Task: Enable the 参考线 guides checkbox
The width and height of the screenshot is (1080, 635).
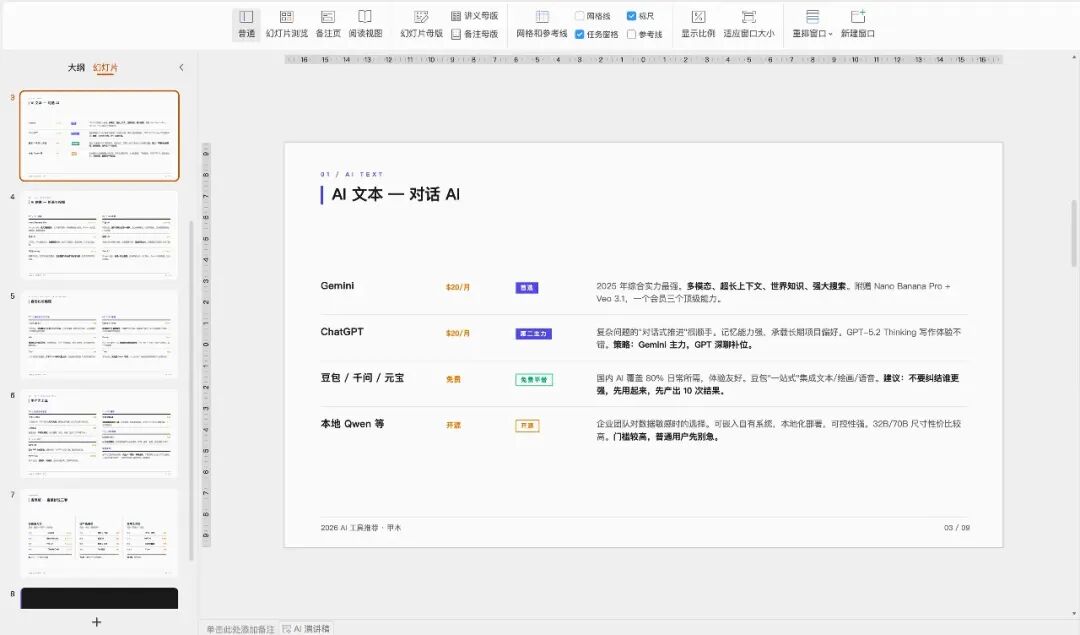Action: pos(631,34)
